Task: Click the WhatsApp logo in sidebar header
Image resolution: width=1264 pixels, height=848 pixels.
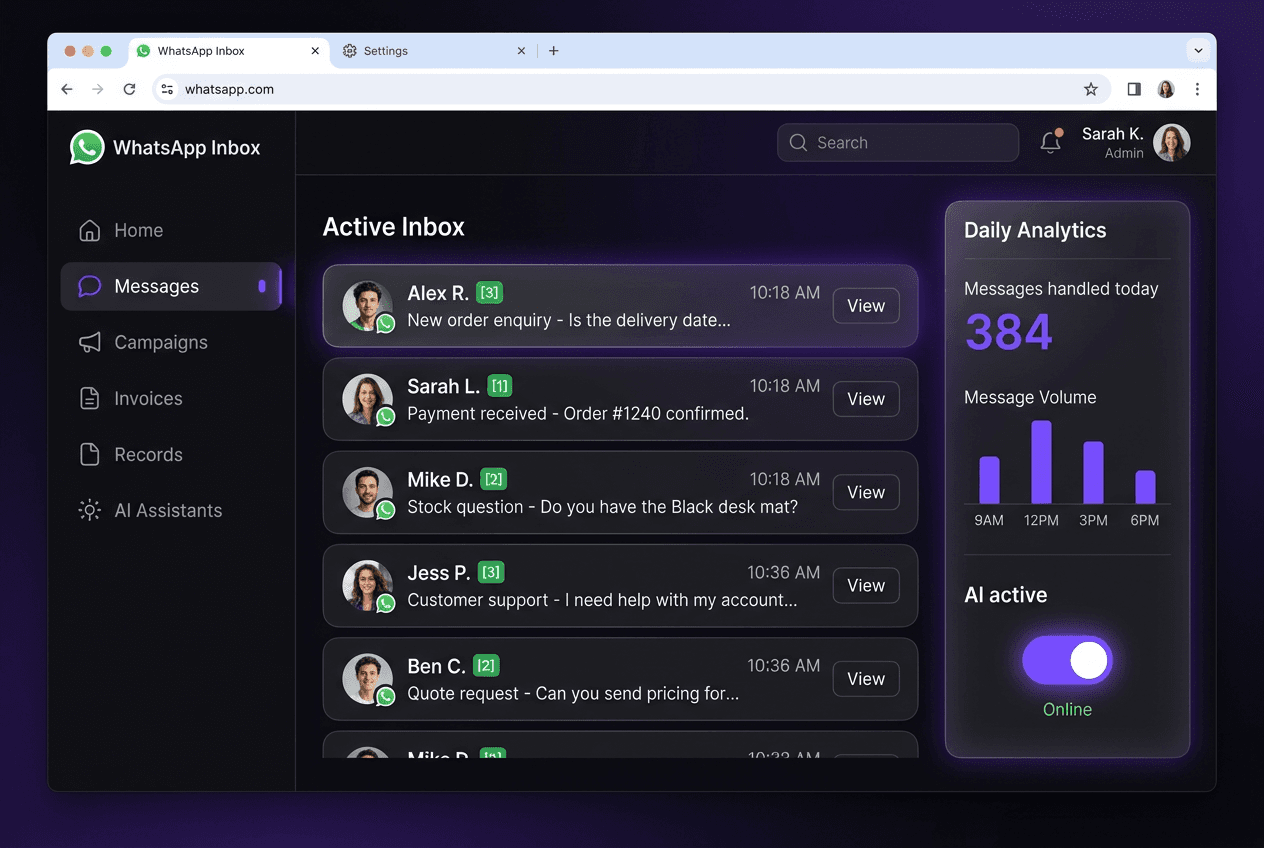Action: tap(87, 147)
